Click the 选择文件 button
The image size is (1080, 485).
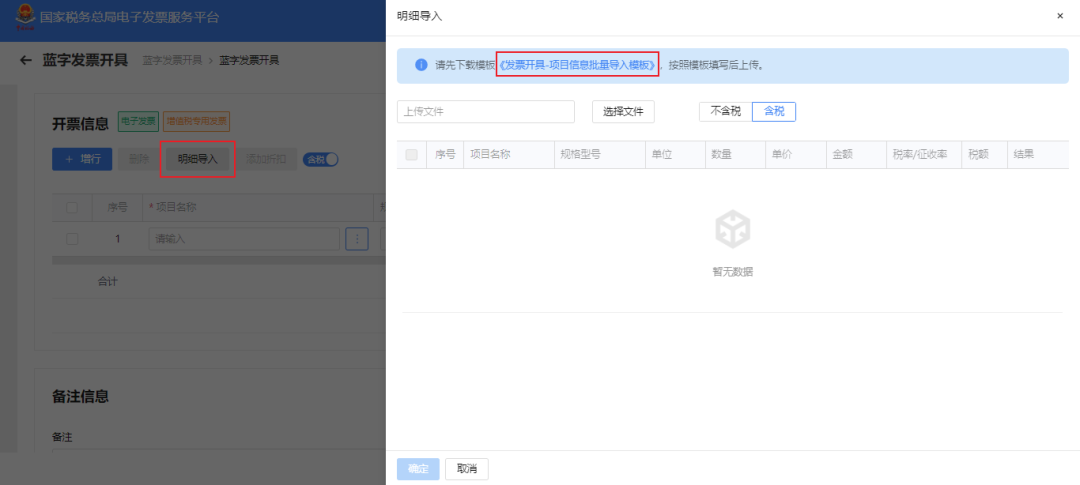click(623, 112)
